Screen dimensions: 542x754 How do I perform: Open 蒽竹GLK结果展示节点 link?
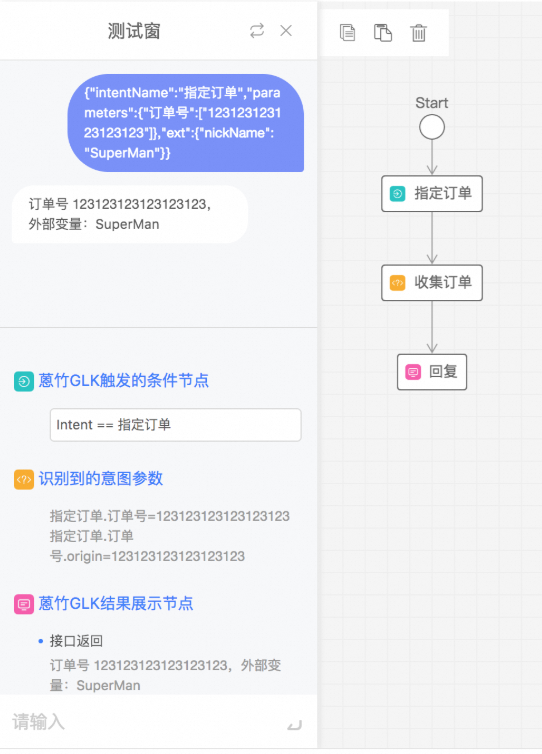pos(116,603)
